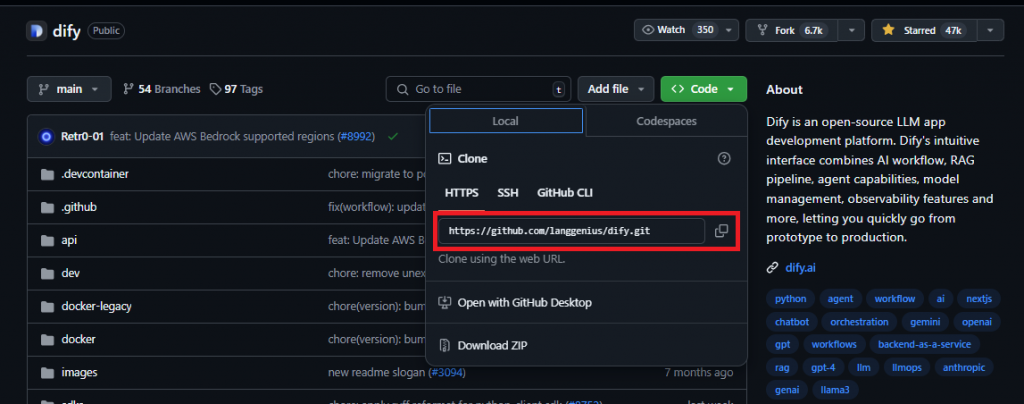Click the .devcontainer folder icon
This screenshot has height=404, width=1024.
(47, 174)
